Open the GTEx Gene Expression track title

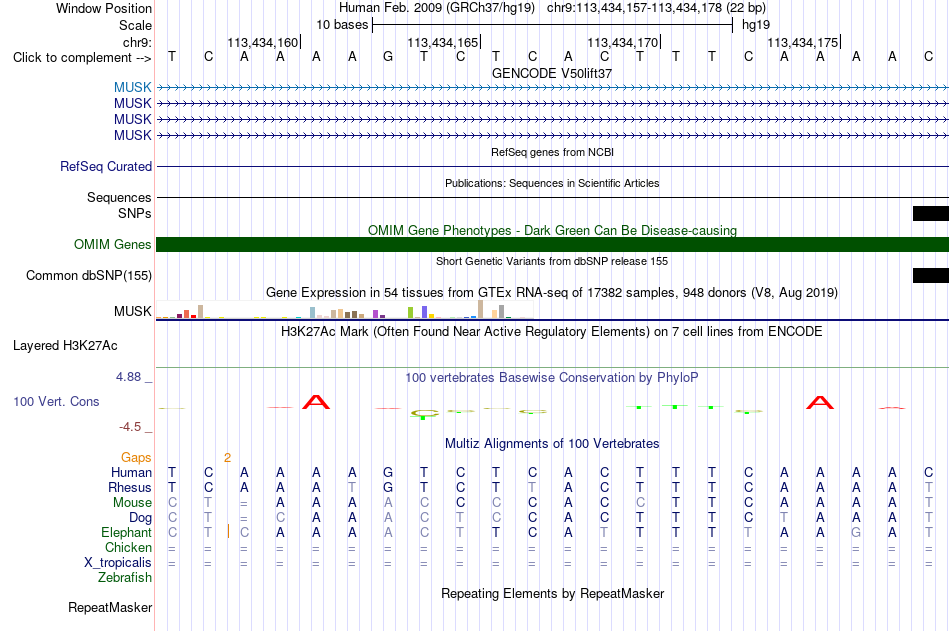coord(552,293)
